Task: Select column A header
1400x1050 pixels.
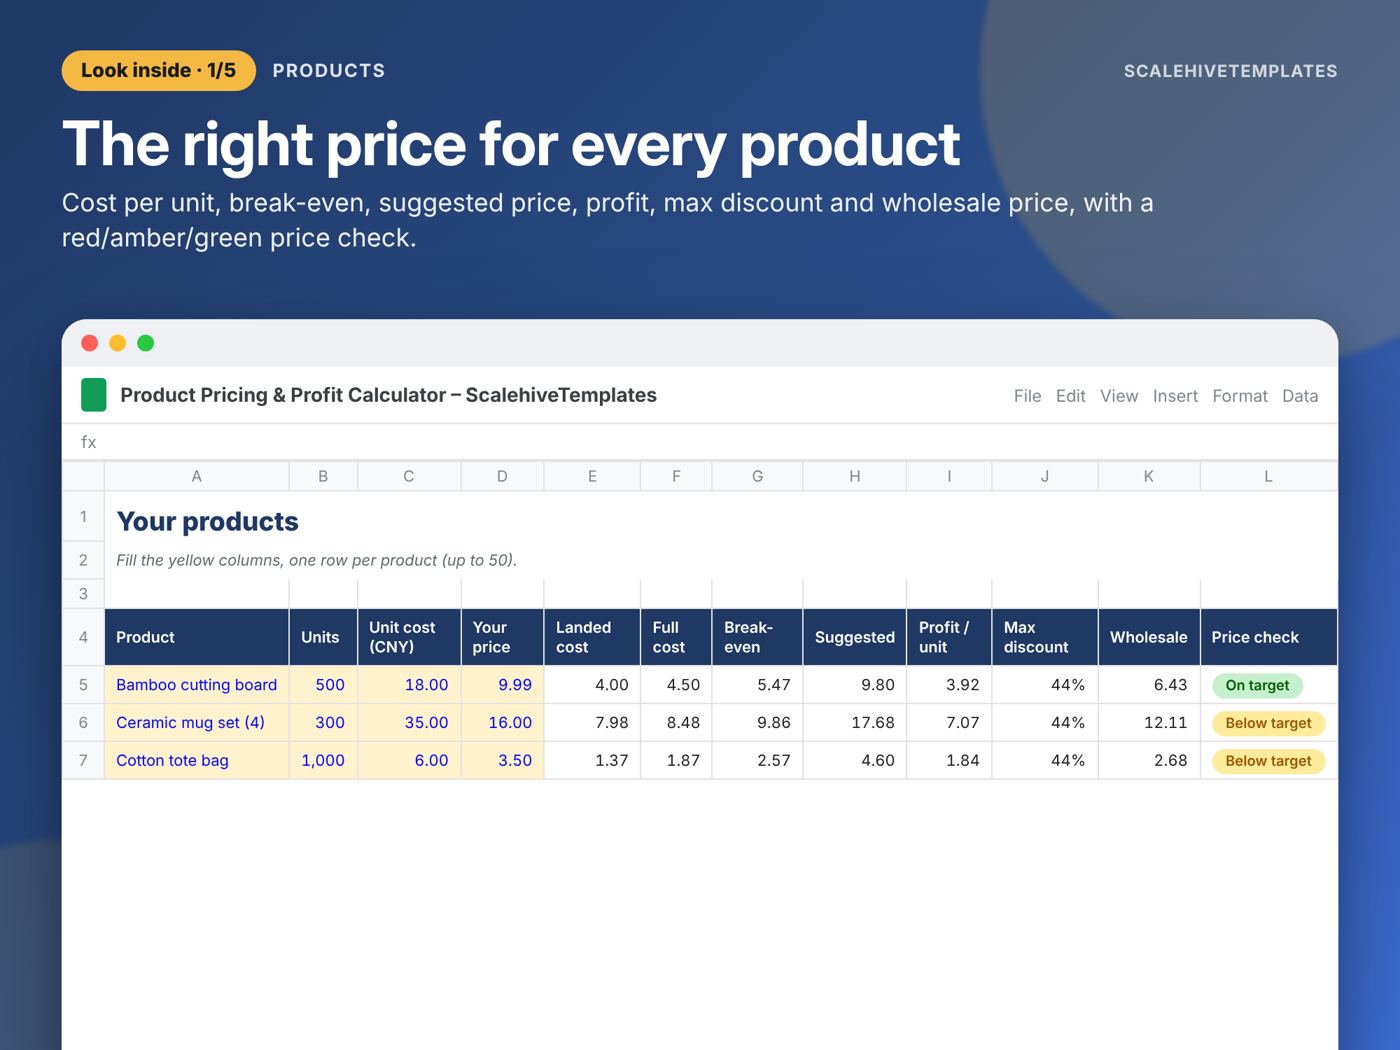Action: pos(197,476)
